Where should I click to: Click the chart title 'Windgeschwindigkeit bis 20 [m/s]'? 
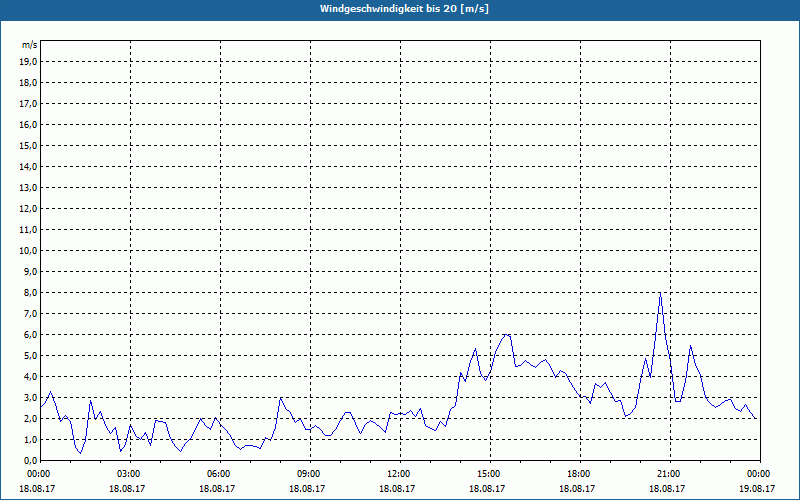(x=404, y=9)
